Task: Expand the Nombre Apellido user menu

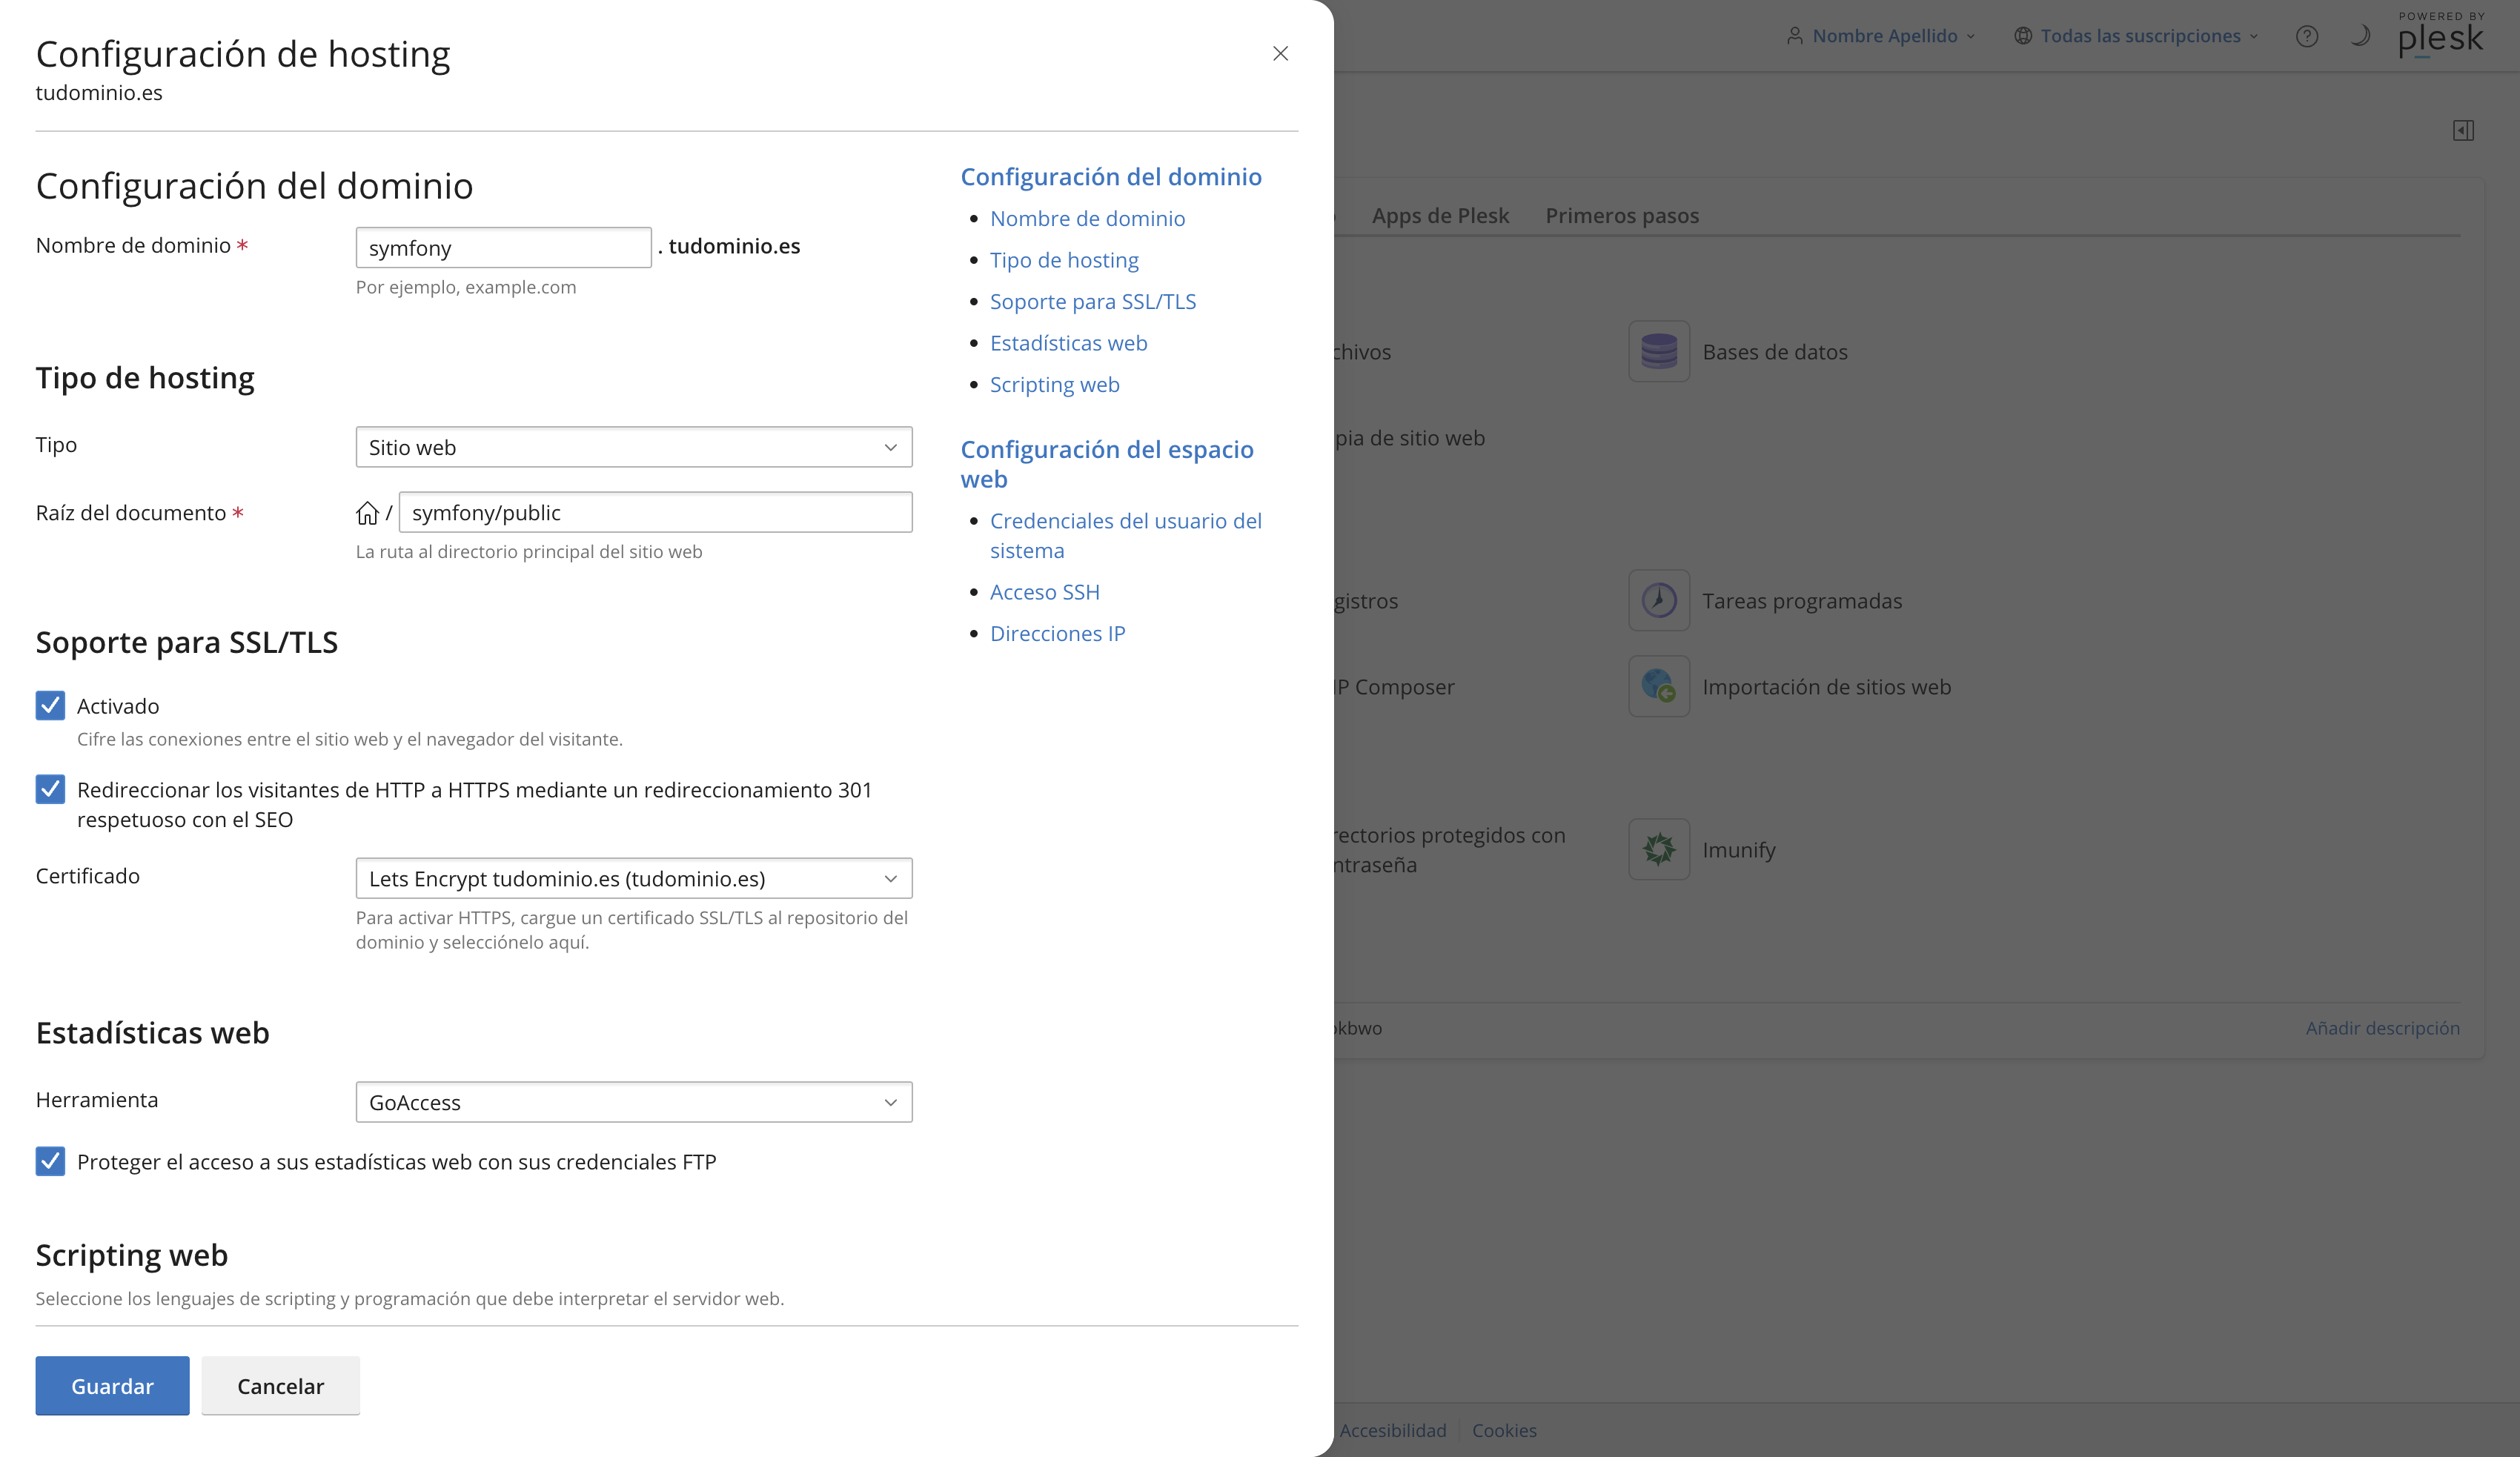Action: [x=1881, y=36]
